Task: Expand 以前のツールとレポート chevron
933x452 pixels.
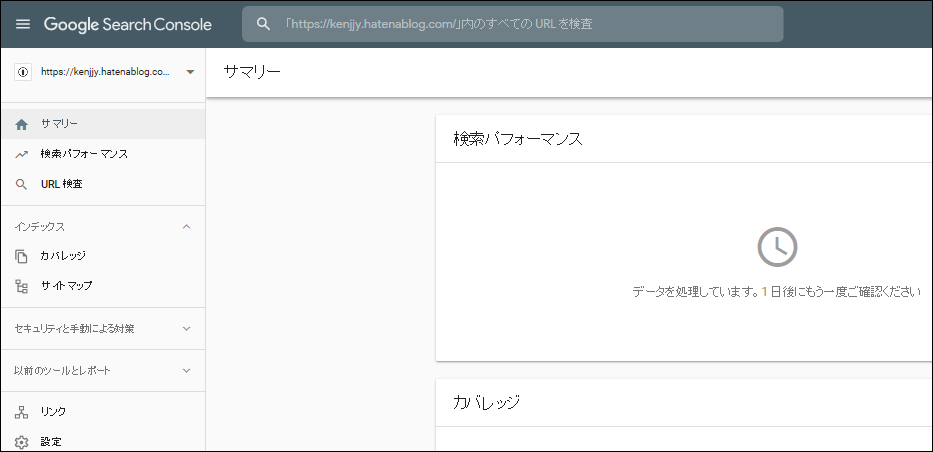Action: (x=186, y=371)
